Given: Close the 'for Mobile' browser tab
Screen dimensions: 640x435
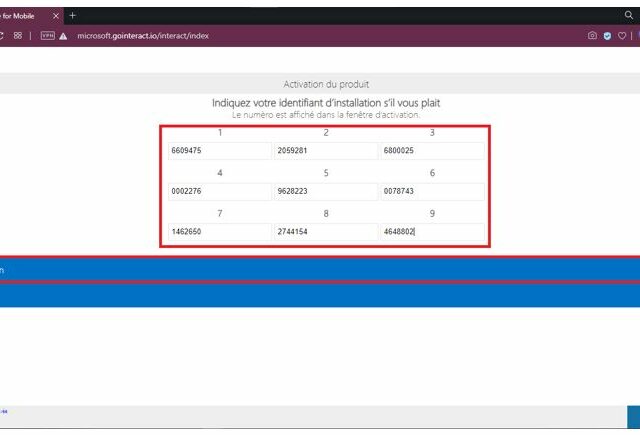Looking at the screenshot, I should pos(55,16).
